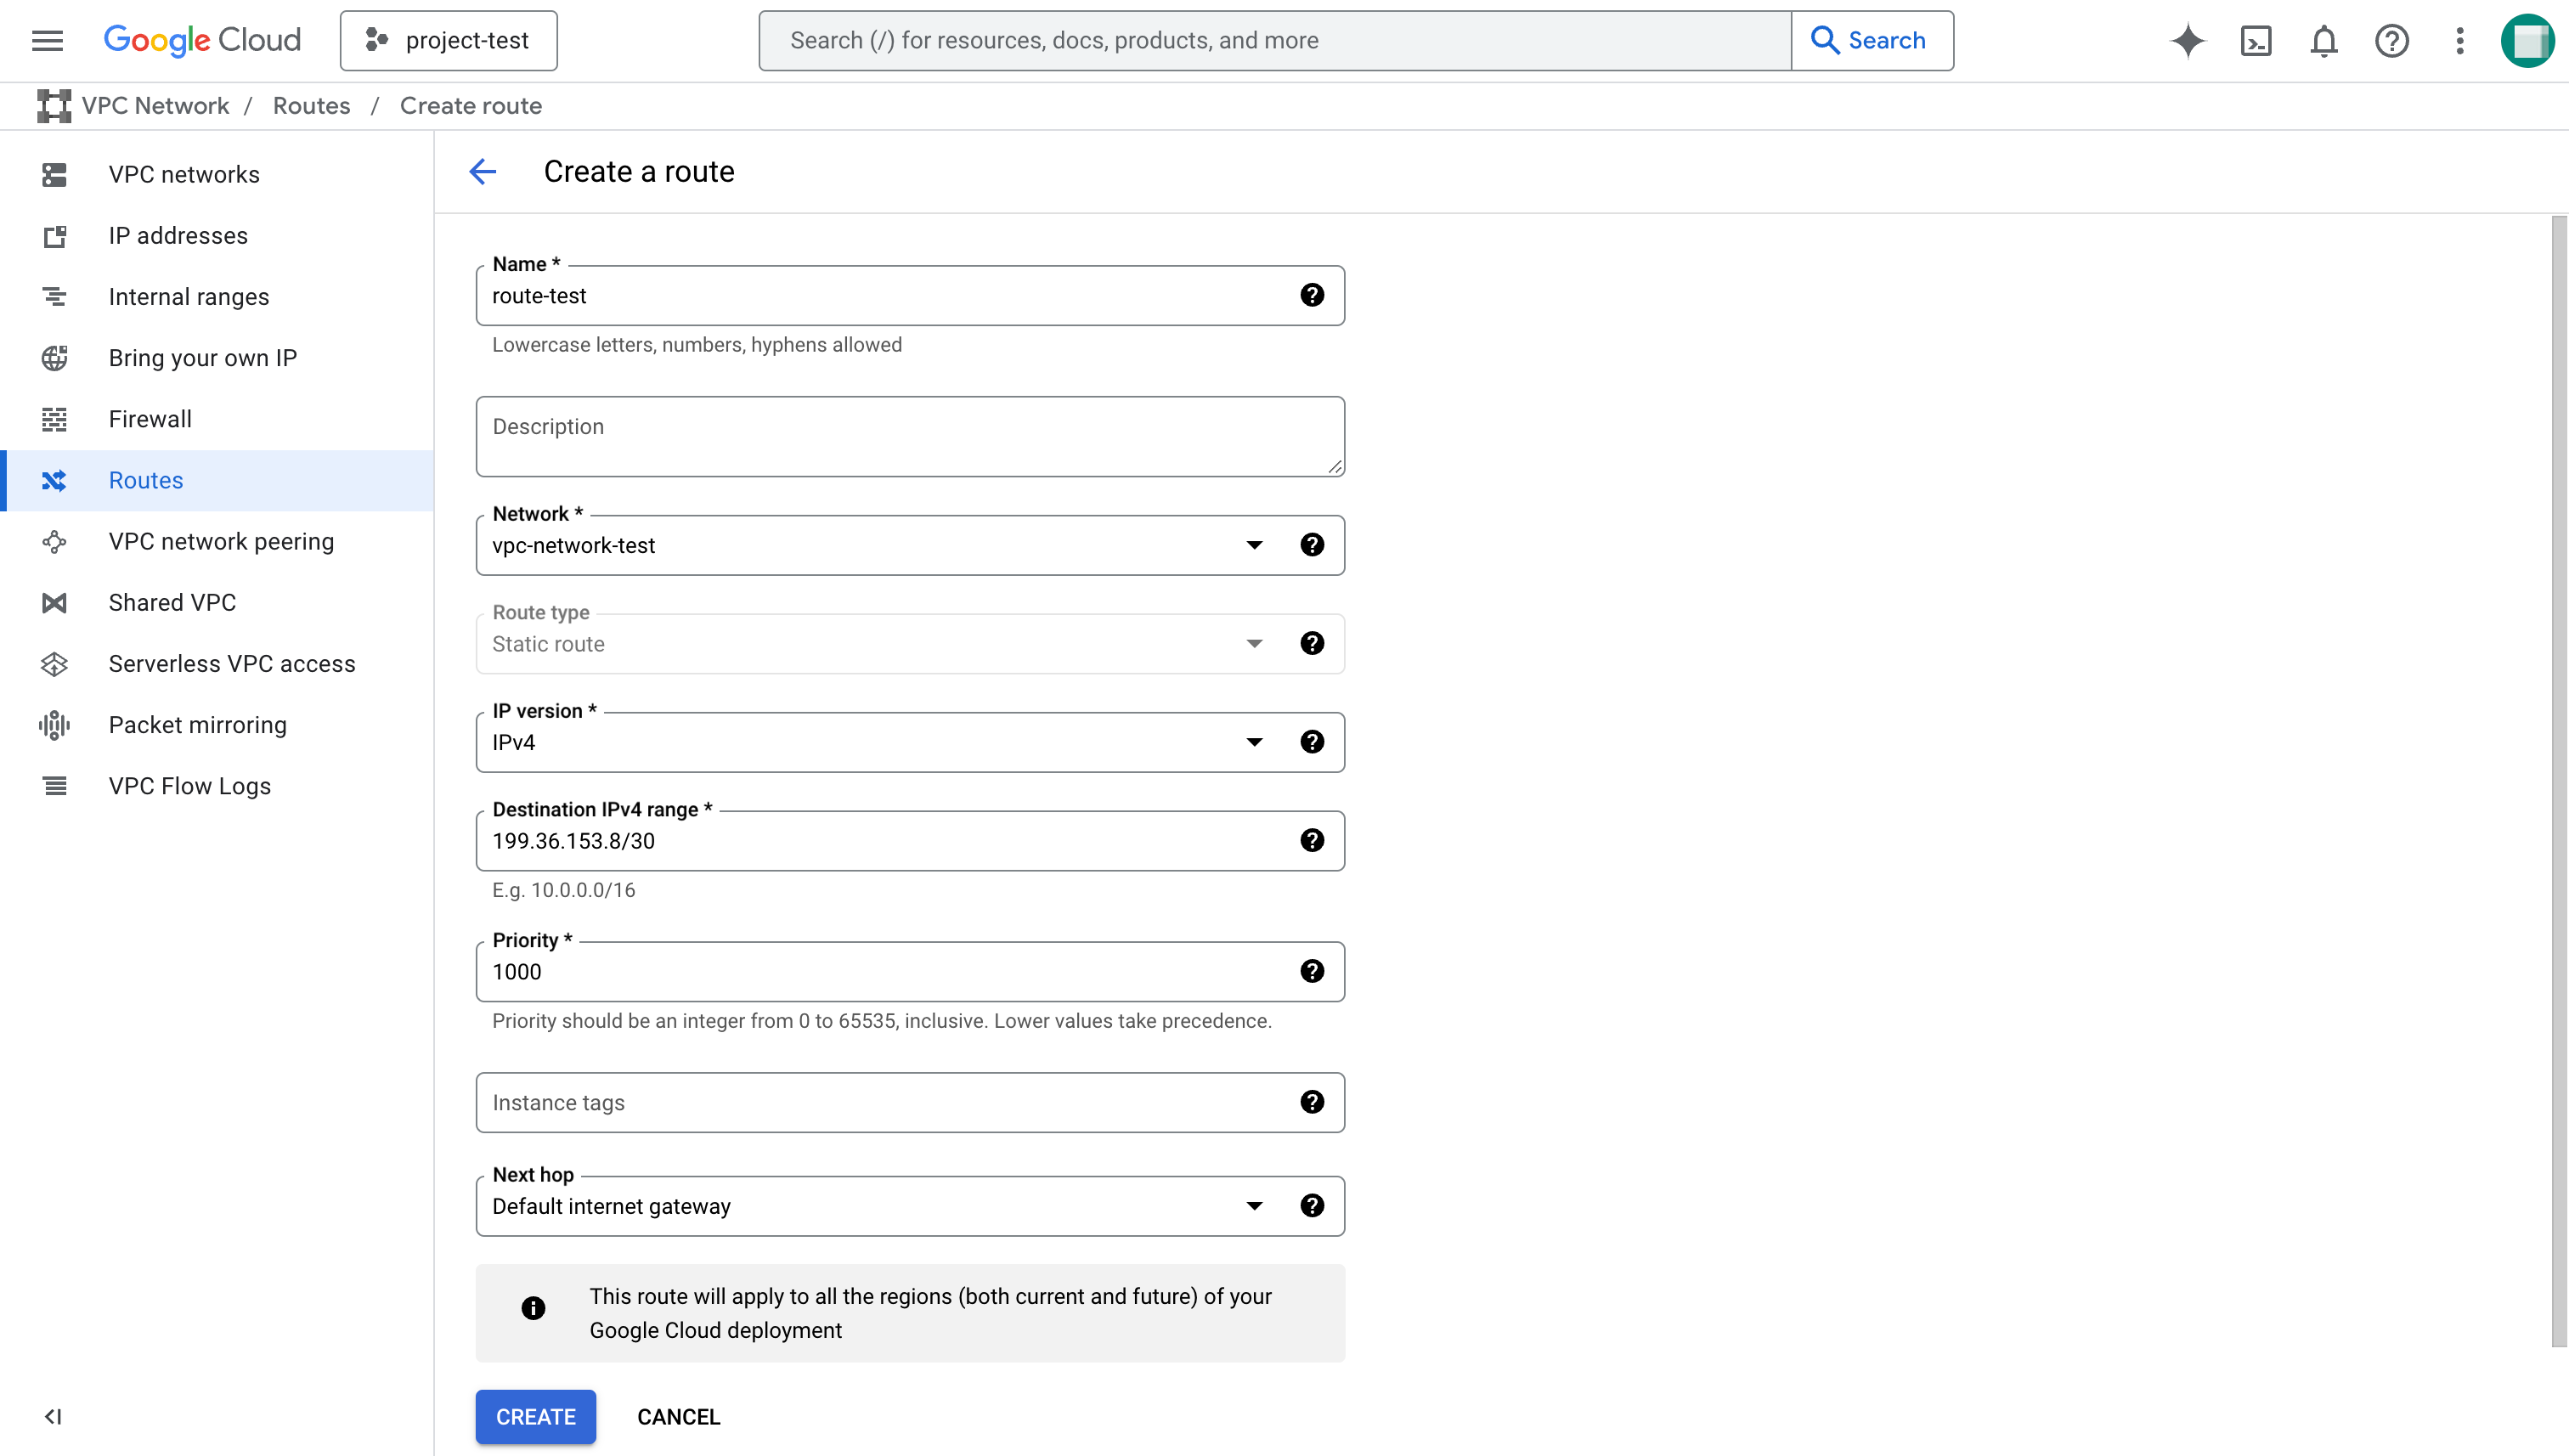The image size is (2569, 1456).
Task: Click the CREATE button
Action: [x=535, y=1416]
